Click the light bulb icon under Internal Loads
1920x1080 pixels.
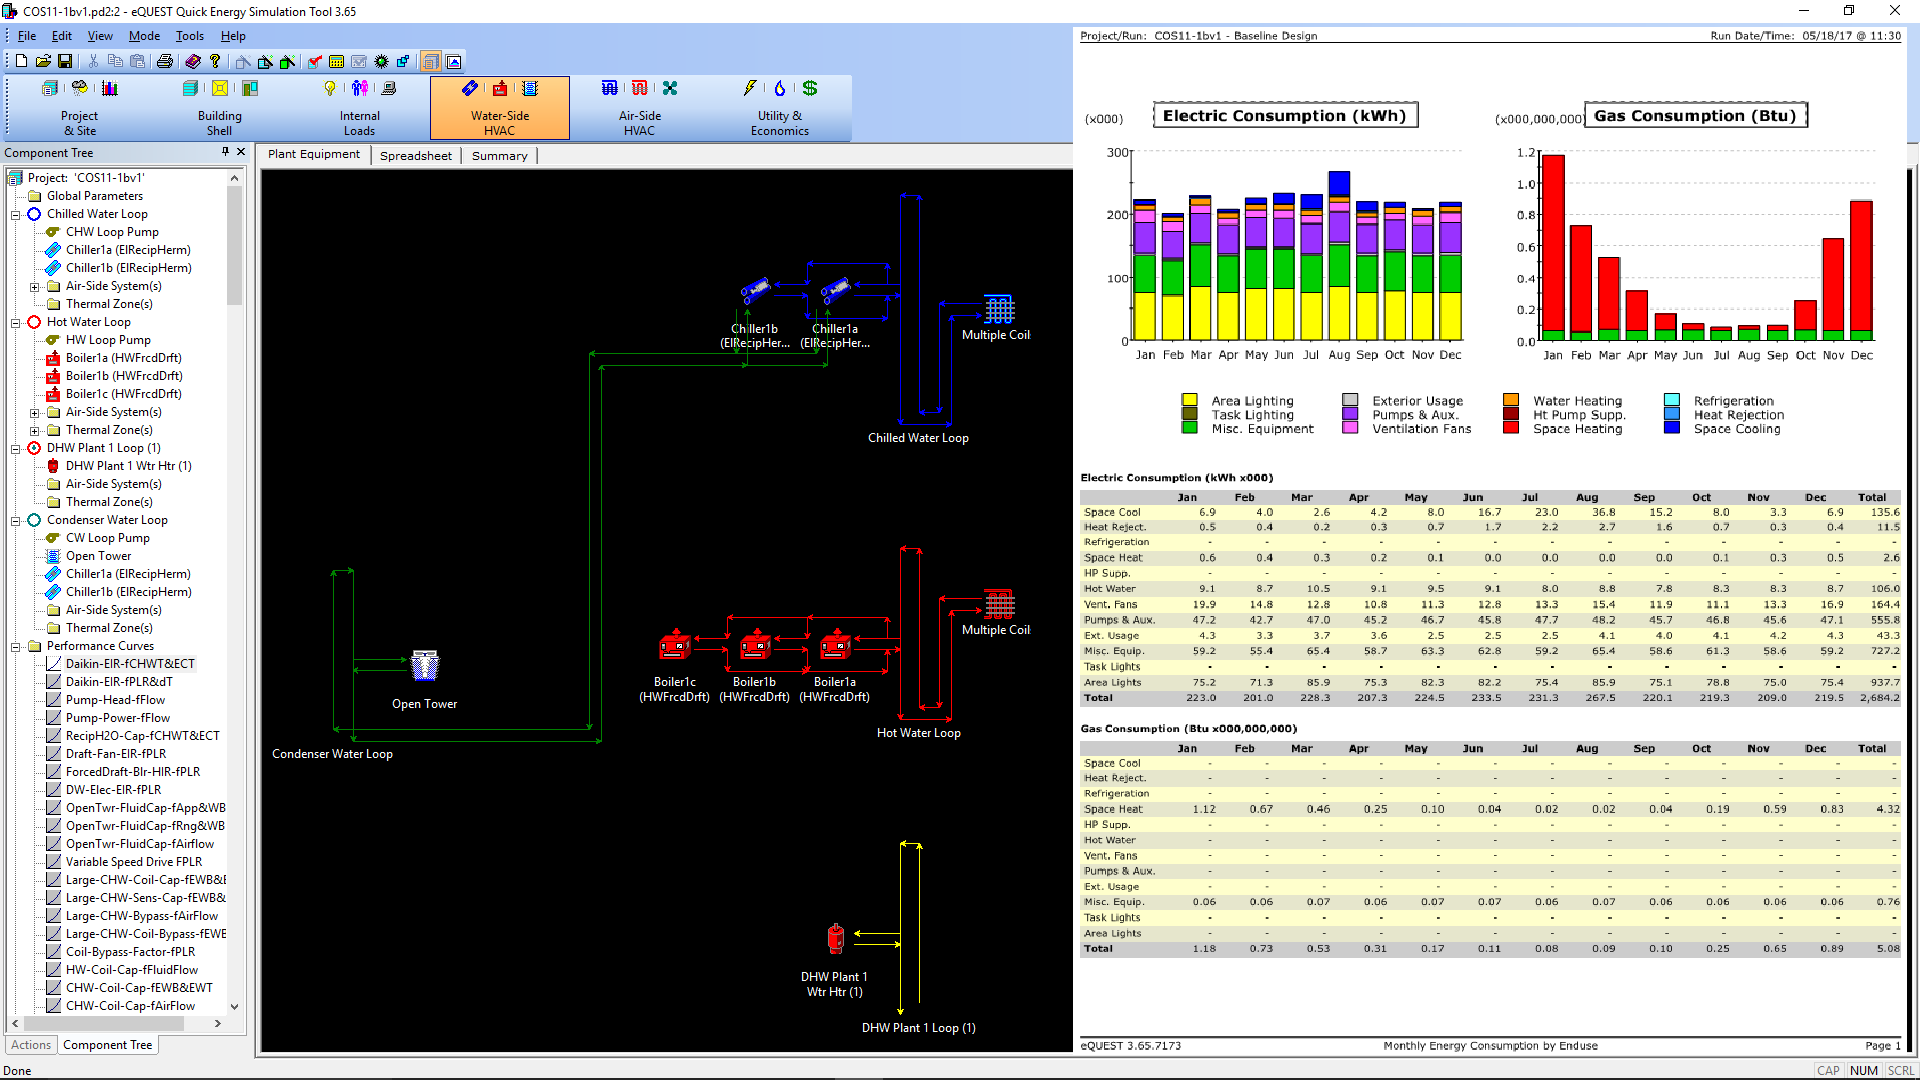pyautogui.click(x=330, y=88)
